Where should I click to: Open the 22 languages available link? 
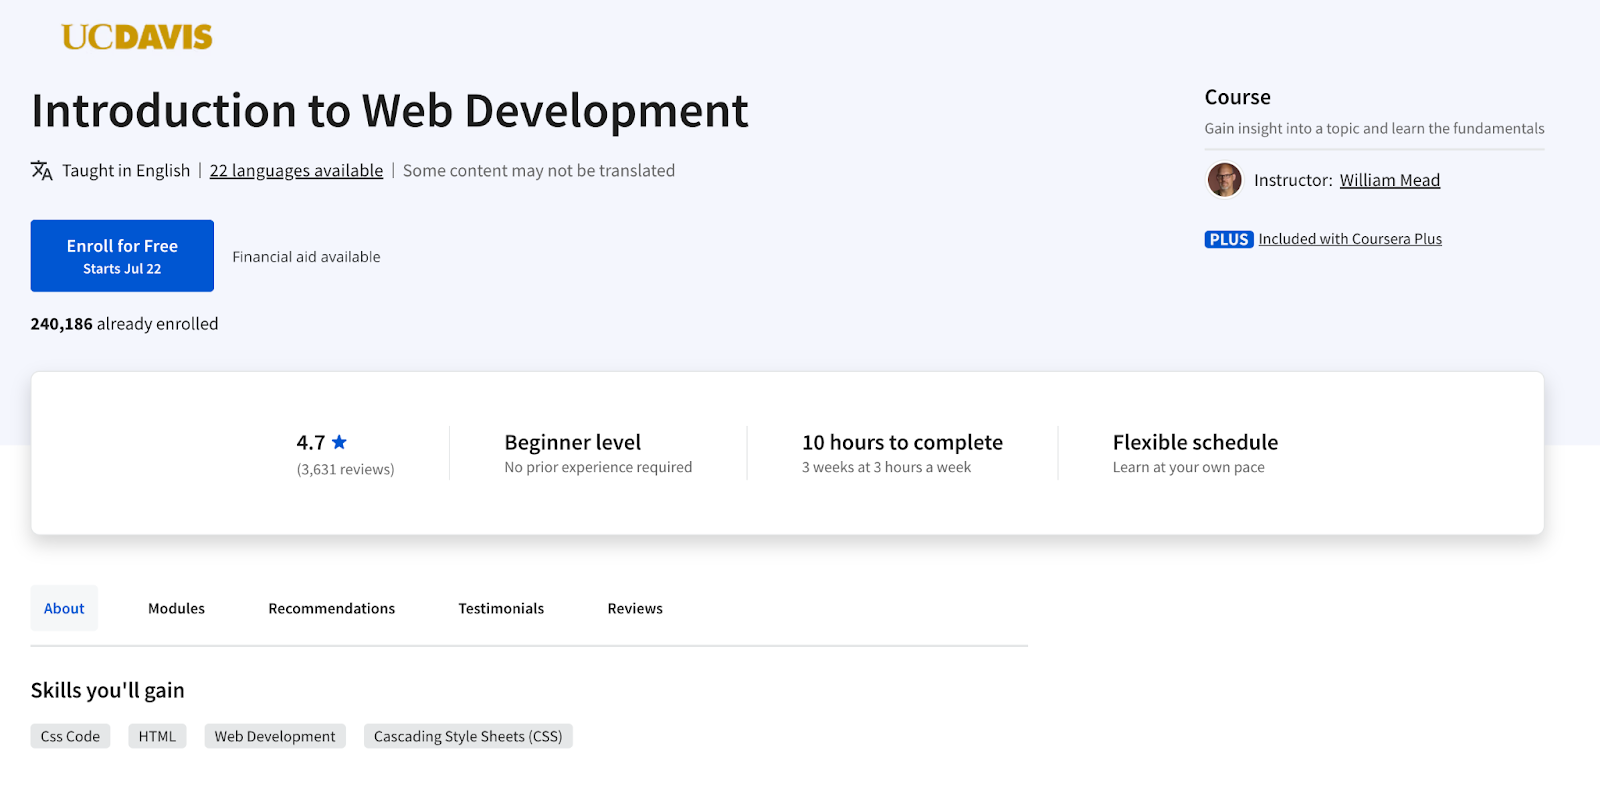296,171
